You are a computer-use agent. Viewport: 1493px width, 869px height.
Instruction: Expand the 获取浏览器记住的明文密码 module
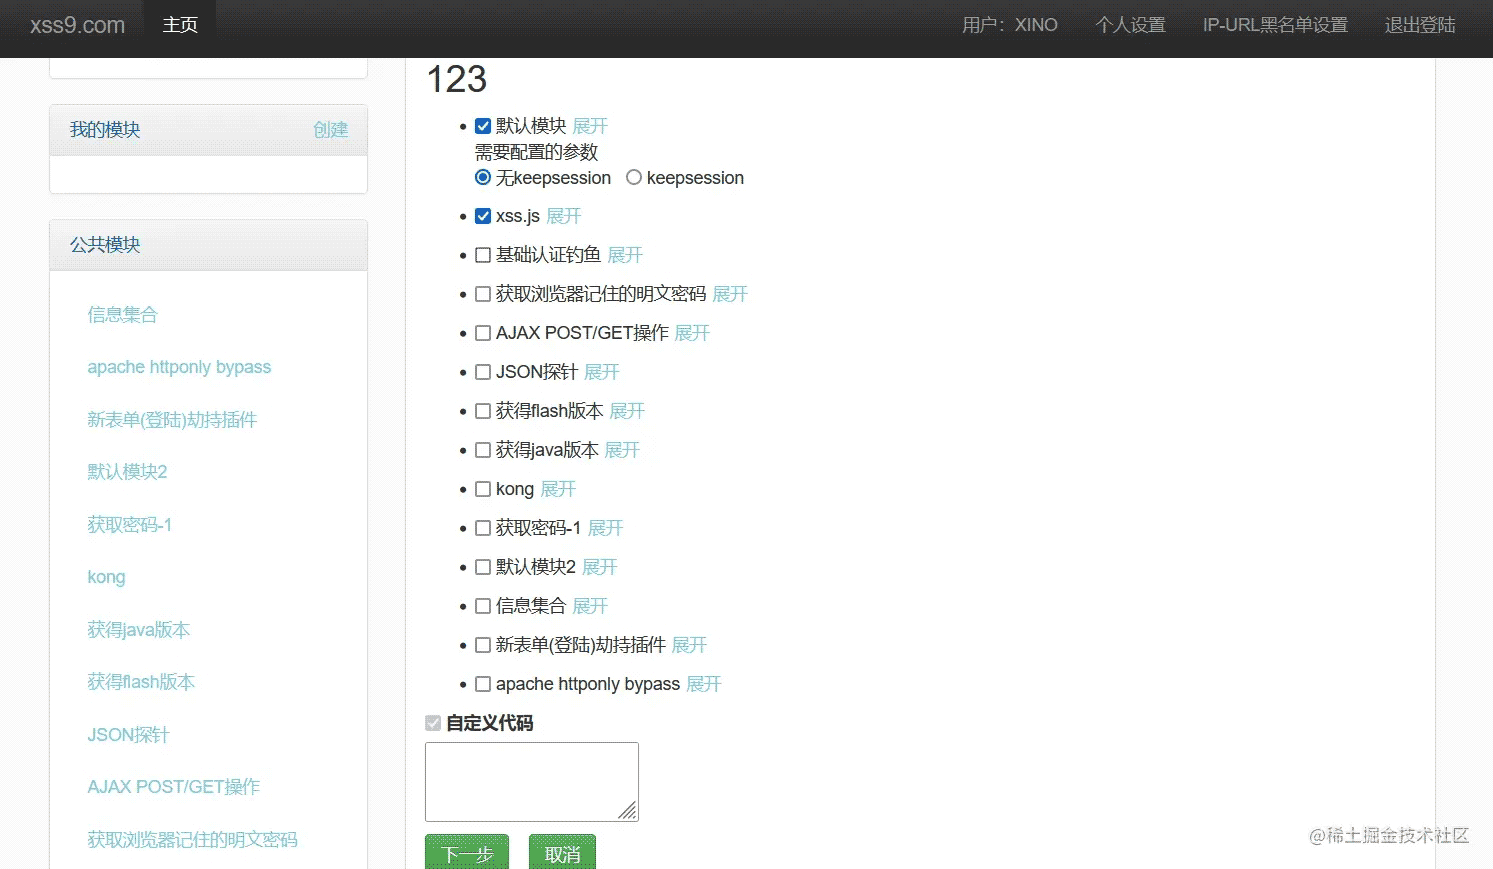pos(730,294)
